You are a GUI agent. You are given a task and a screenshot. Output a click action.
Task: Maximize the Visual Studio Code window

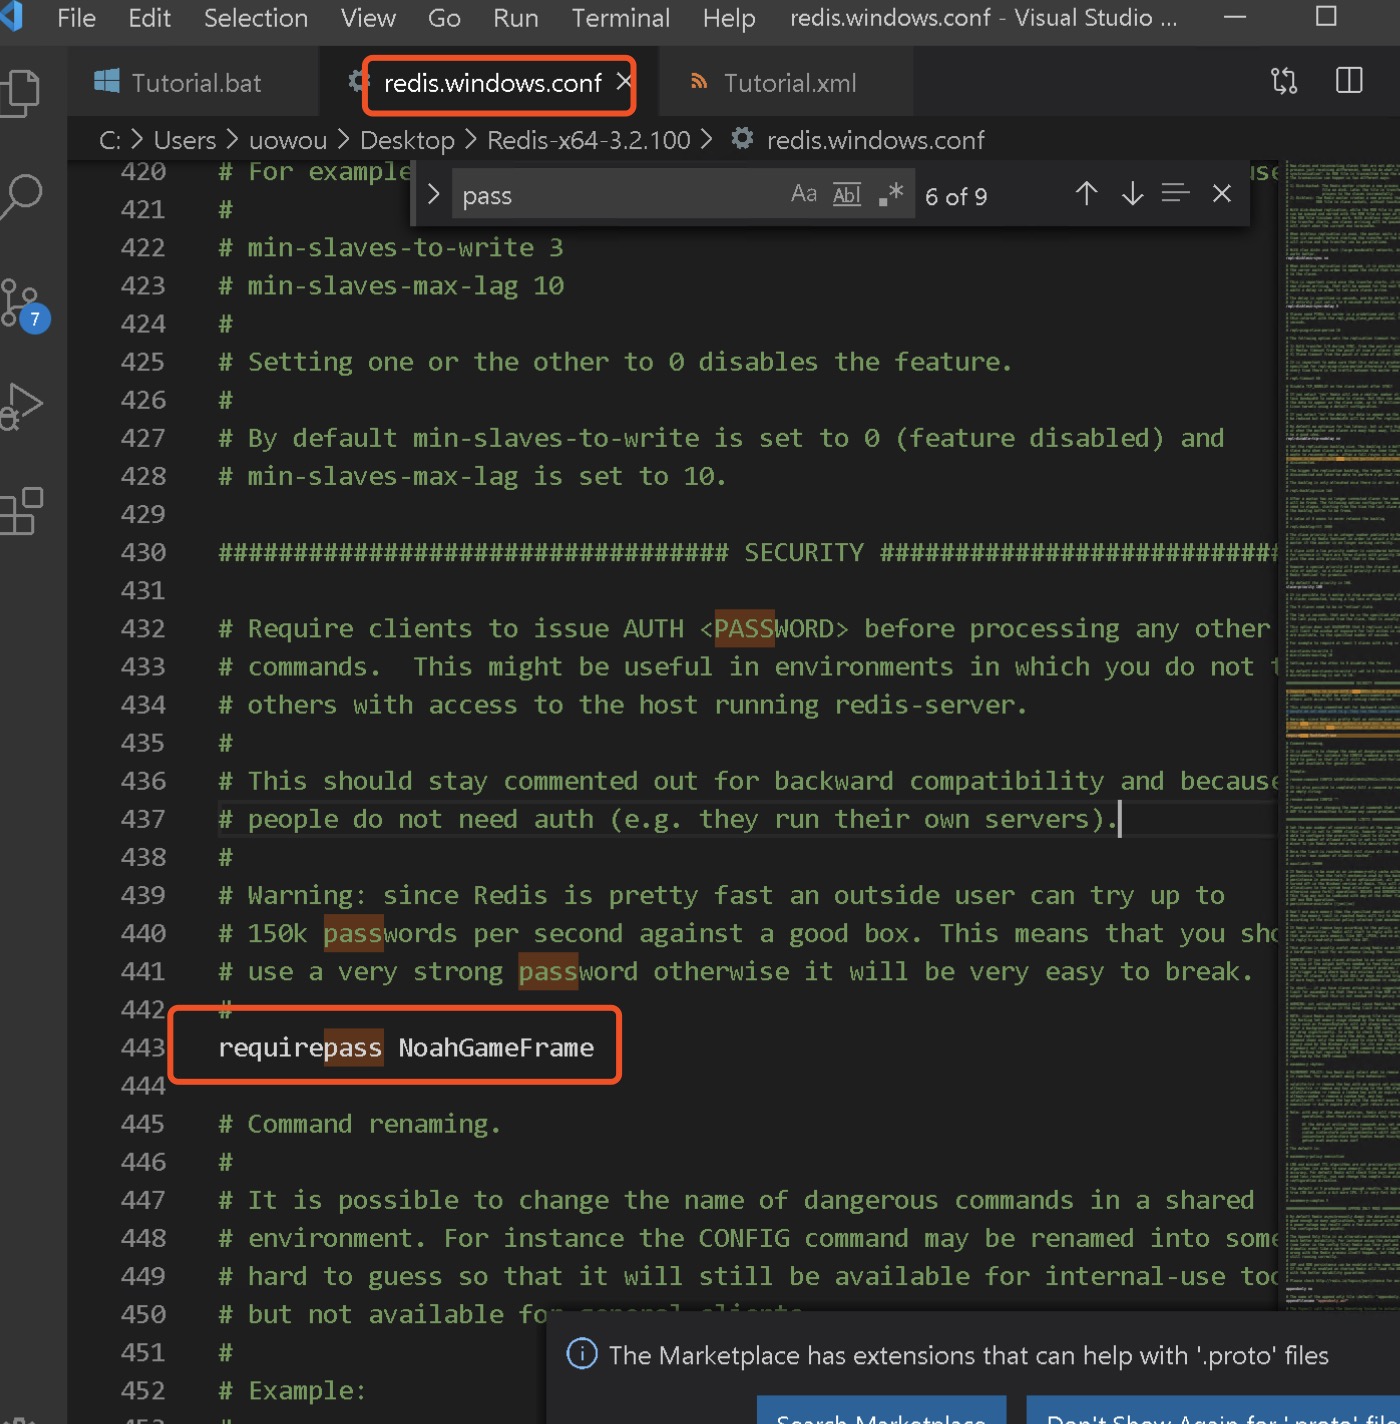coord(1326,17)
